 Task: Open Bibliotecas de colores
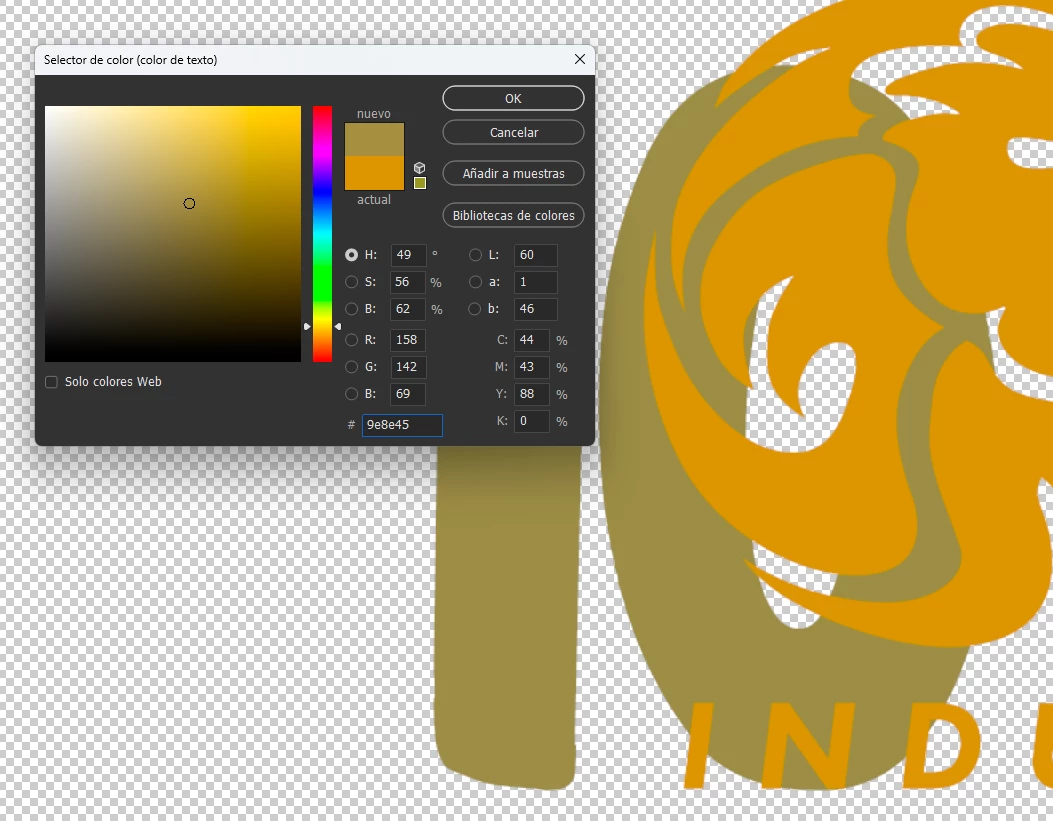coord(513,215)
